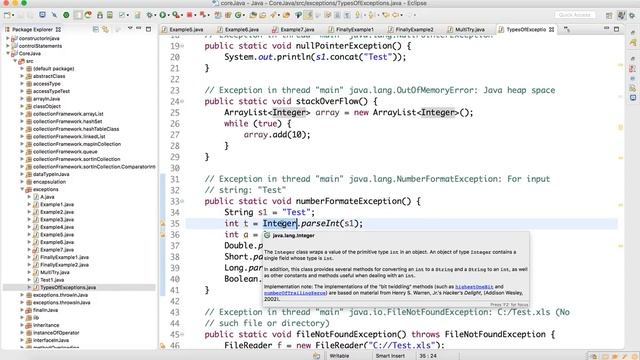Screen dimensions: 640x360
Task: Select FinallyExample2.java in Package Explorer
Action: point(64,265)
